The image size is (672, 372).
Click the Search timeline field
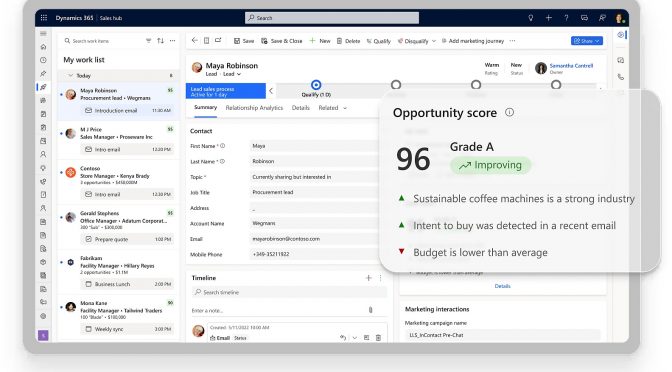(x=289, y=292)
